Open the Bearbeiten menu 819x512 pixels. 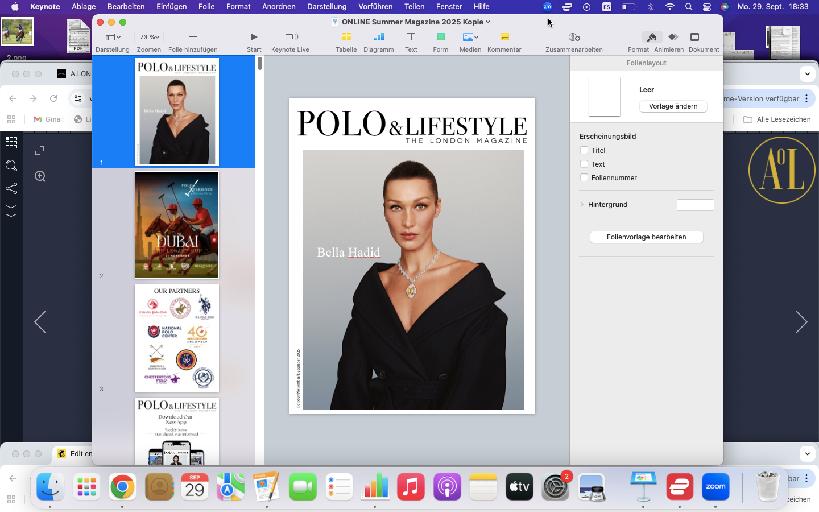pyautogui.click(x=125, y=6)
